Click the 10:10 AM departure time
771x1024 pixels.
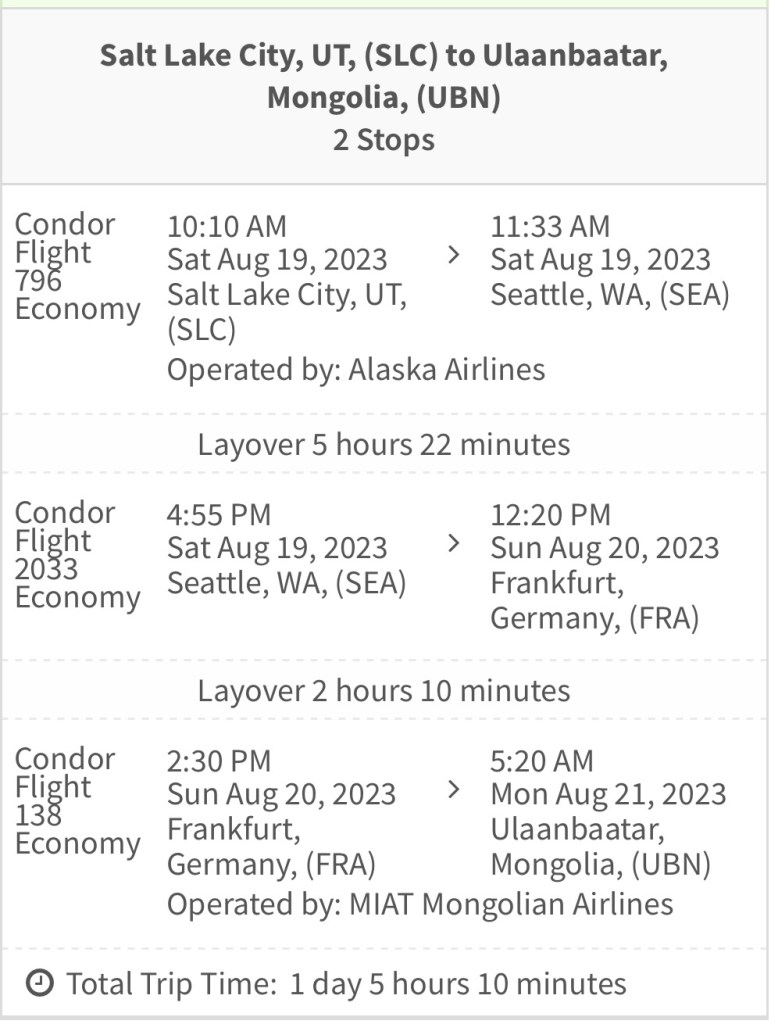point(227,227)
